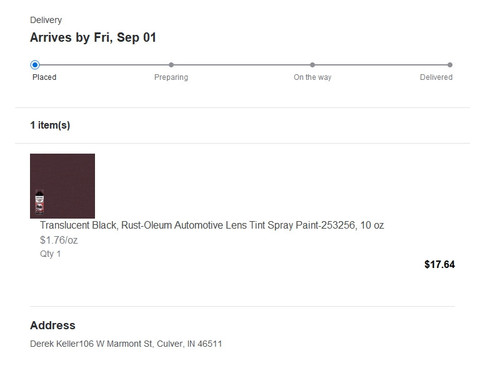Click the Delivered progress dot
The height and width of the screenshot is (391, 500).
coord(450,65)
